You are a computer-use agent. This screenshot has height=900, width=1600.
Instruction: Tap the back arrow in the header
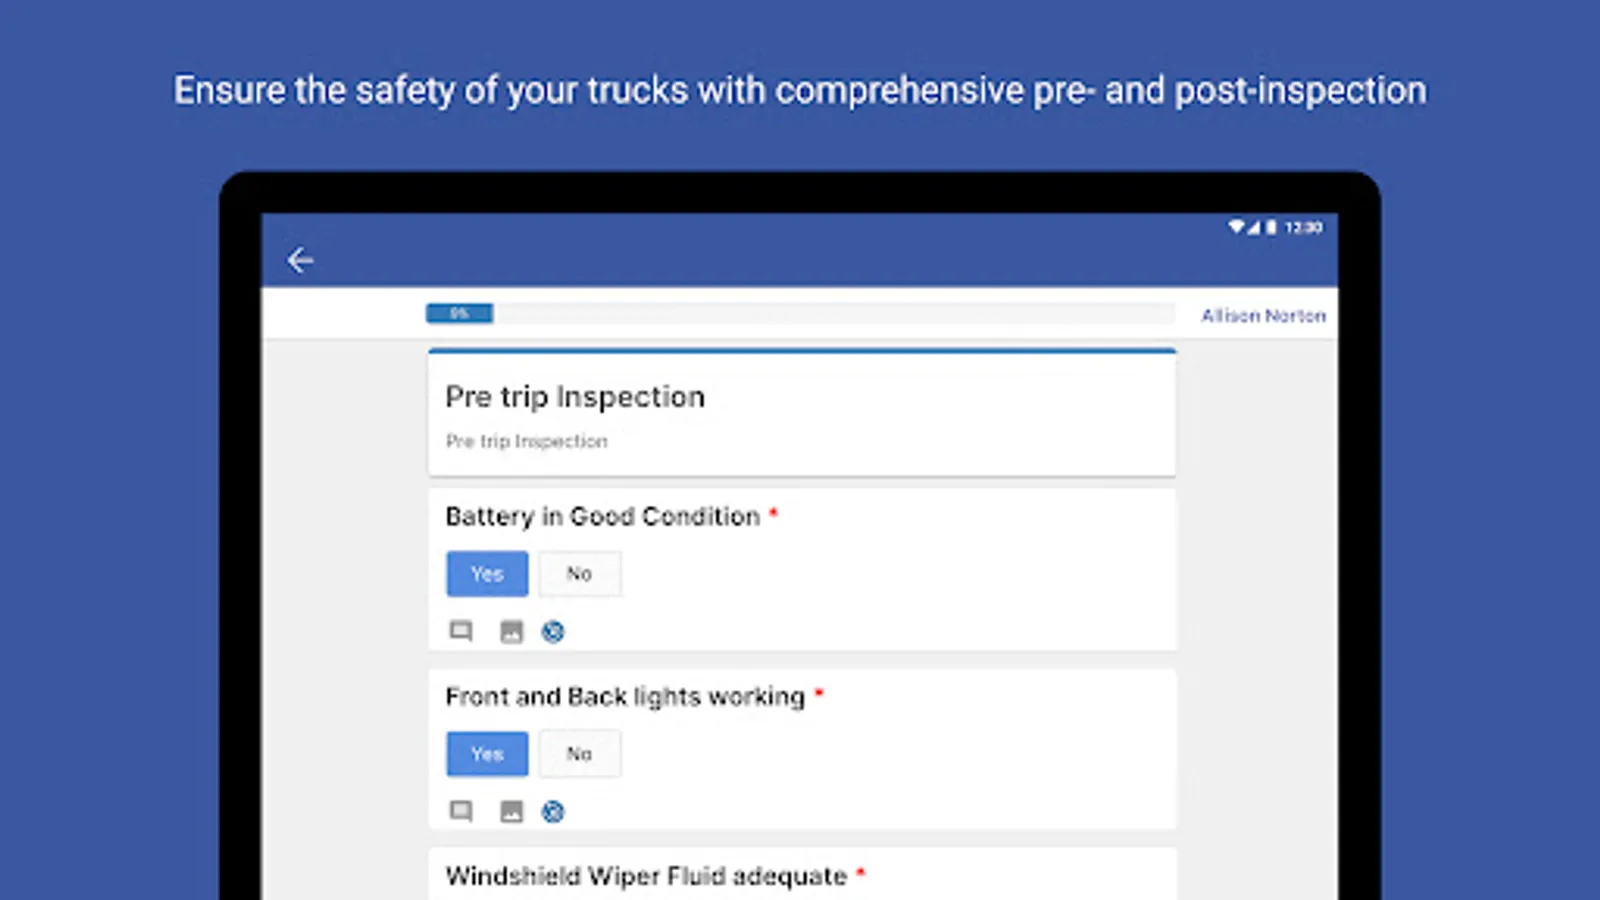tap(300, 261)
